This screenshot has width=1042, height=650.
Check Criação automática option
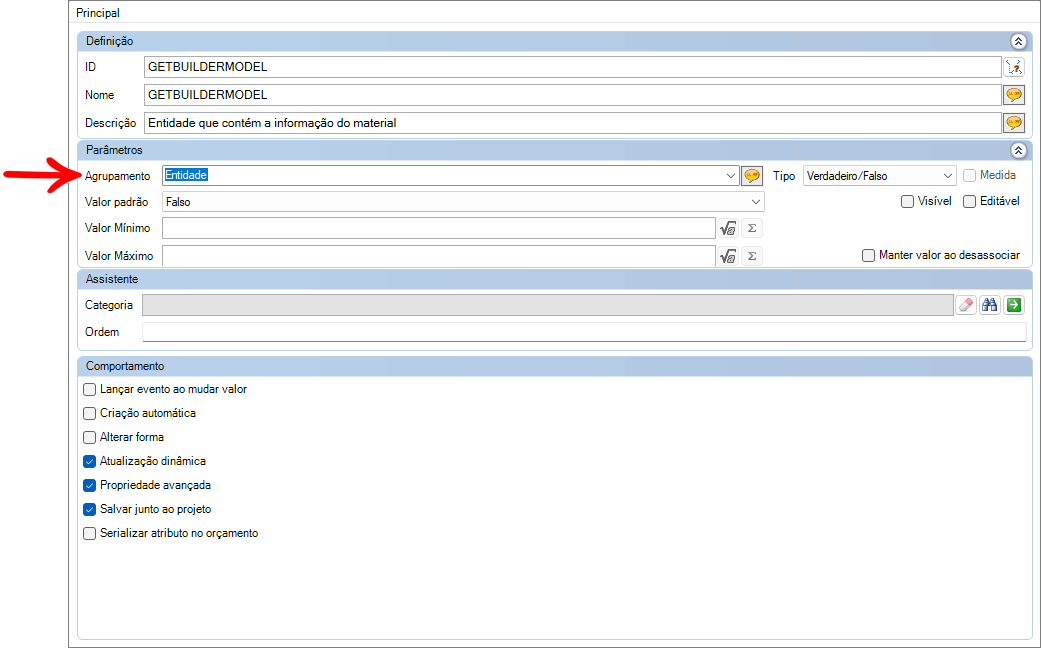pos(90,413)
